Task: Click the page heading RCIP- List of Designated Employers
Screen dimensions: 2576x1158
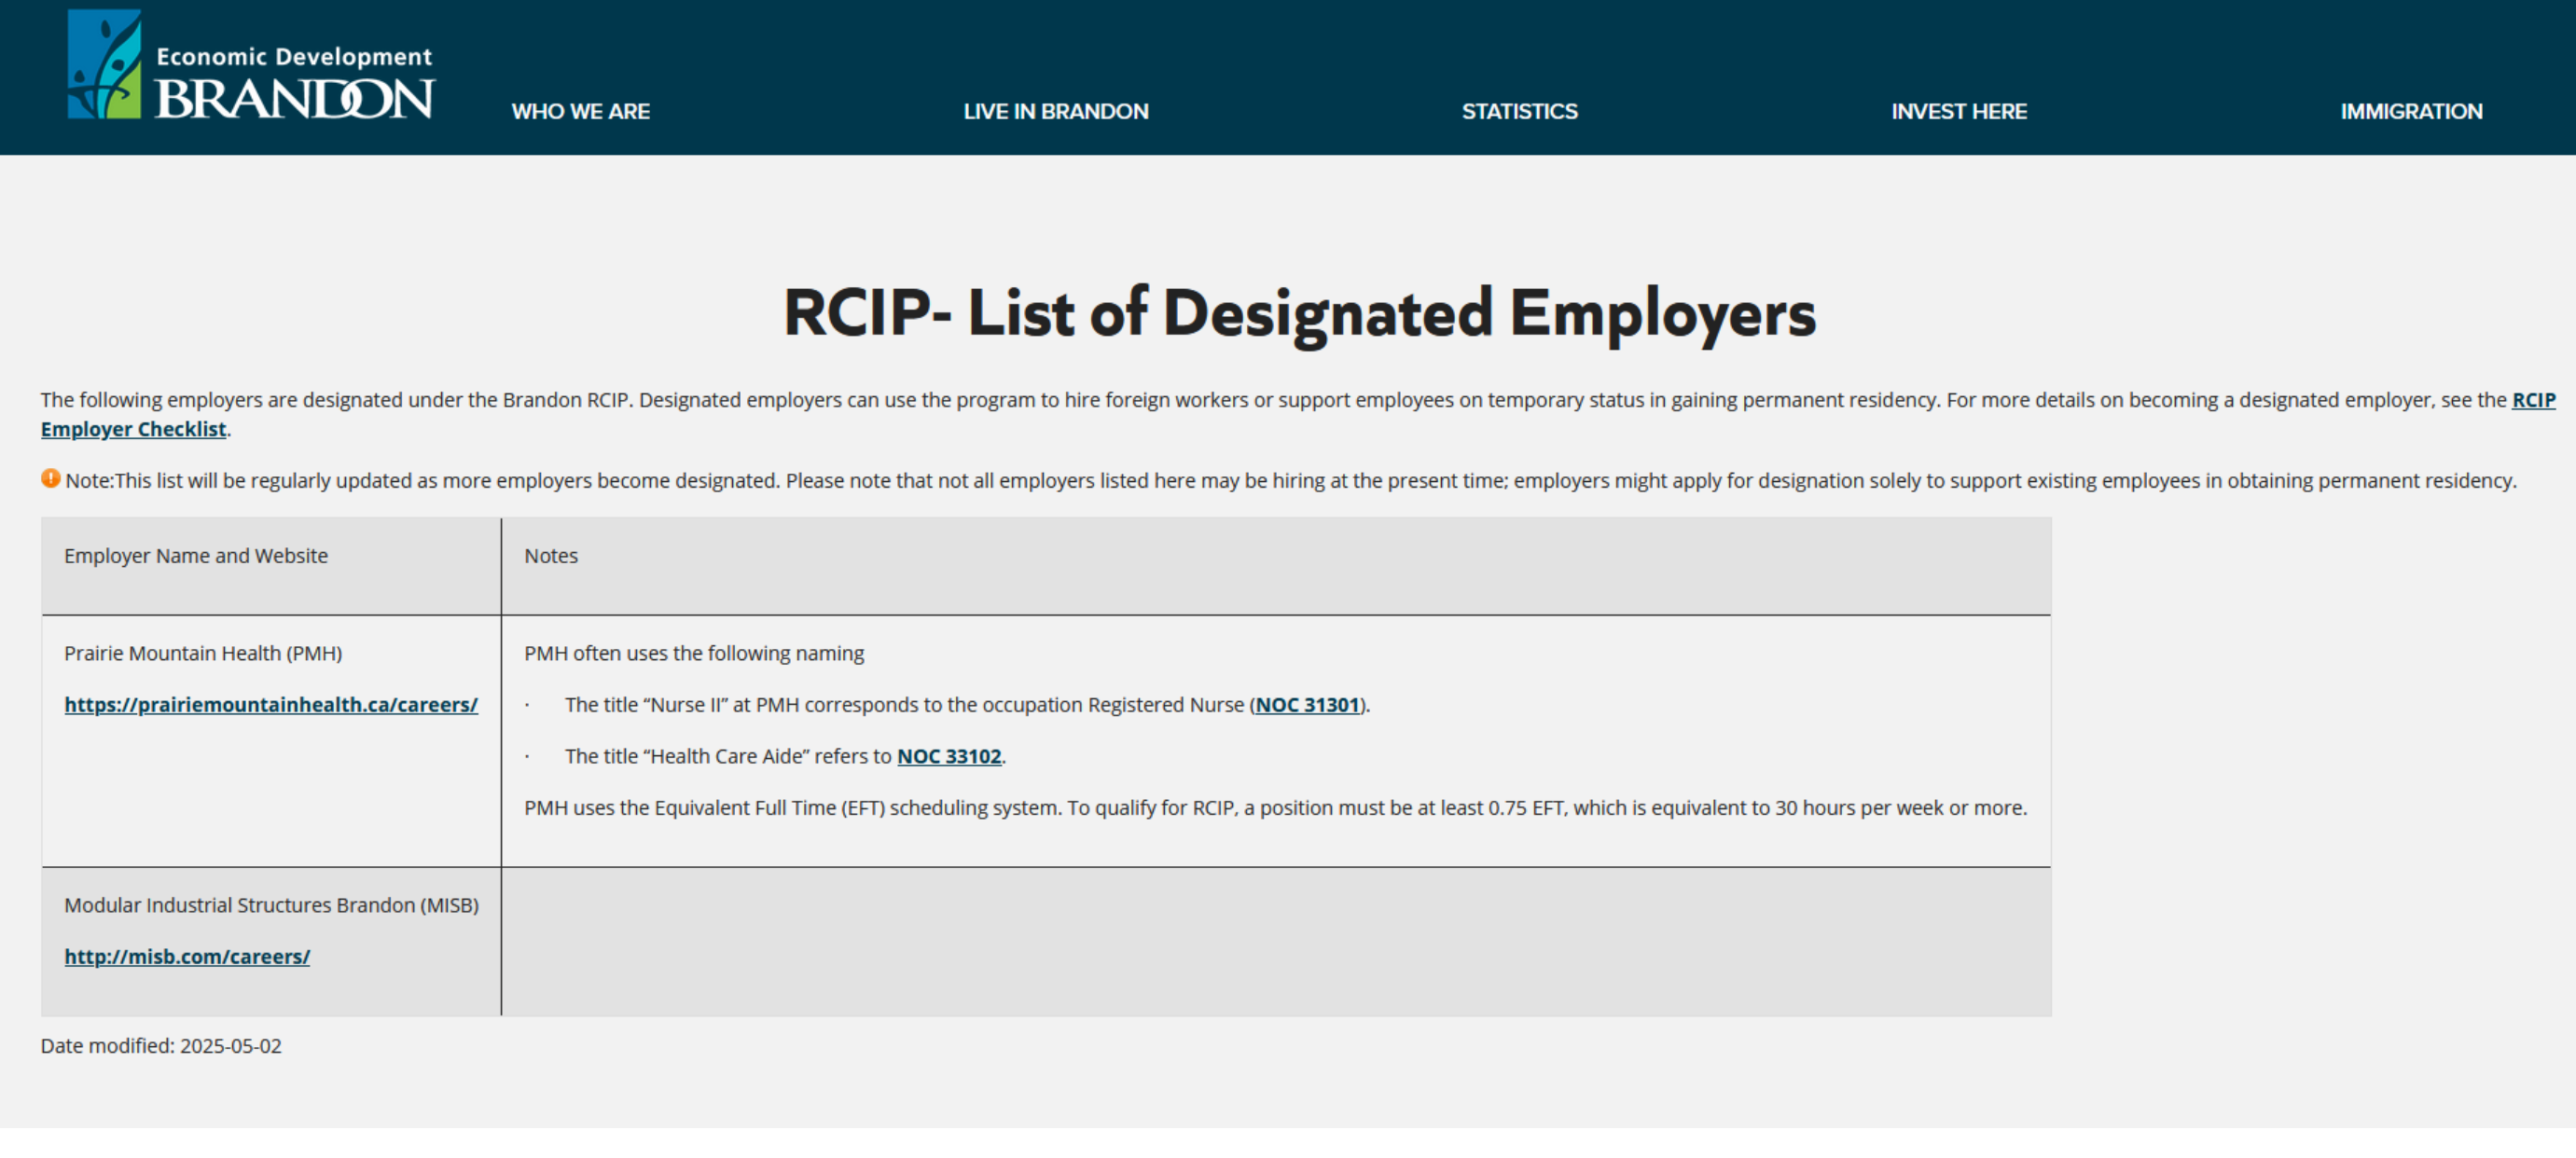Action: coord(1299,313)
